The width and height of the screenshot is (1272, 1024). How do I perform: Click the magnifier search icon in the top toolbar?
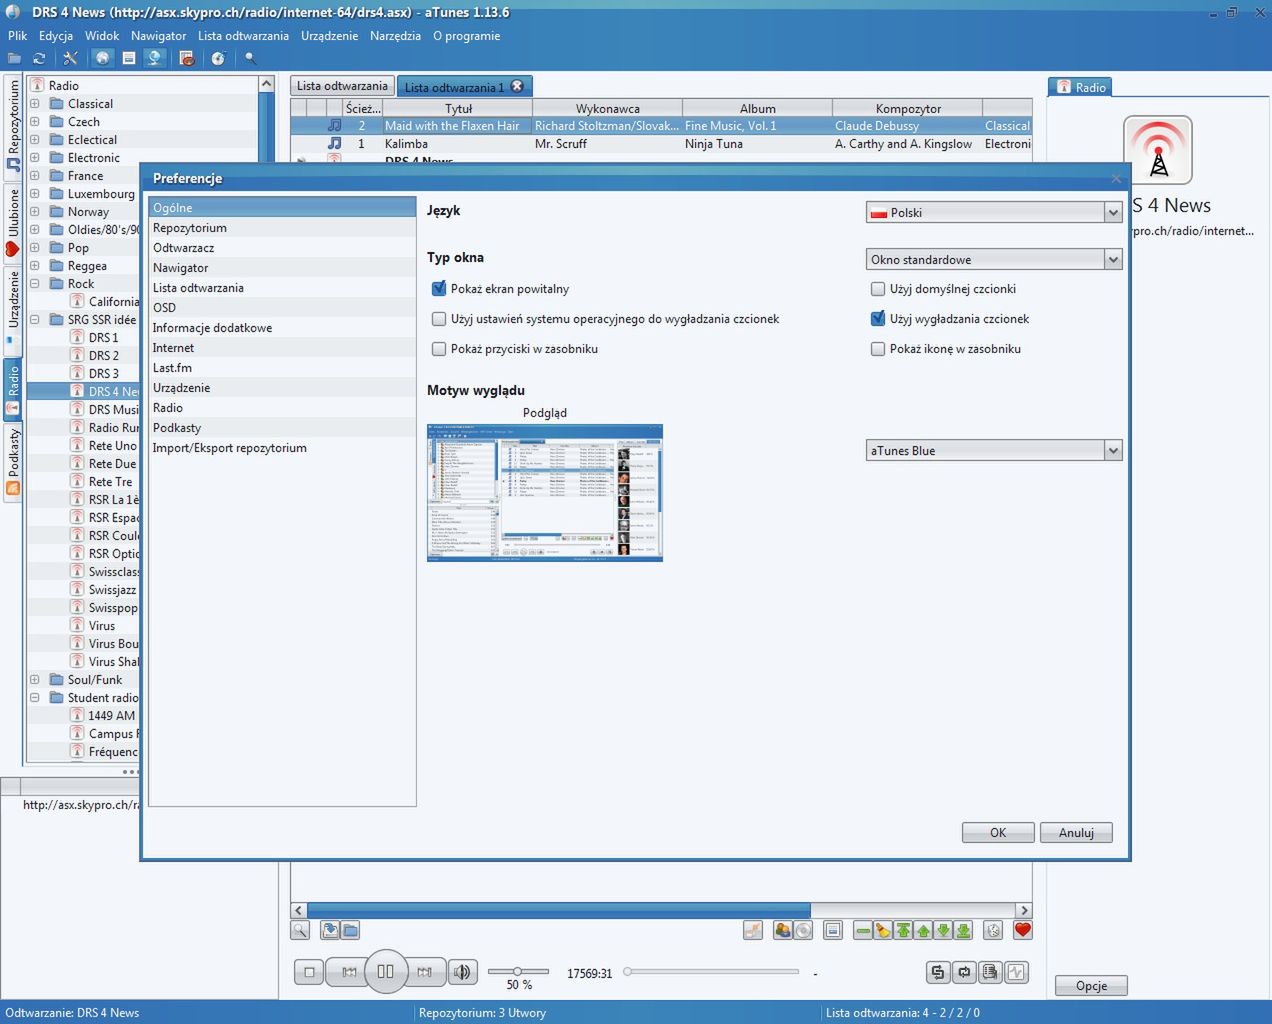(251, 59)
